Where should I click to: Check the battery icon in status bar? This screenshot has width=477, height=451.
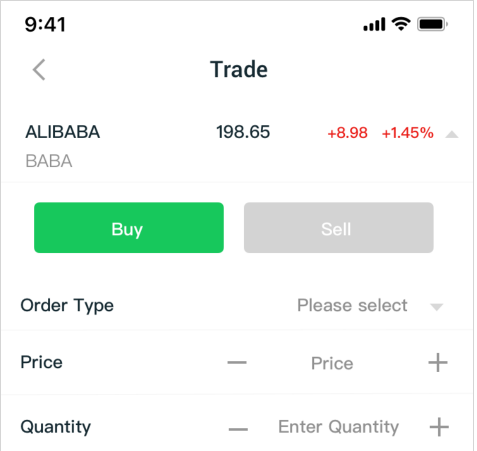[432, 24]
